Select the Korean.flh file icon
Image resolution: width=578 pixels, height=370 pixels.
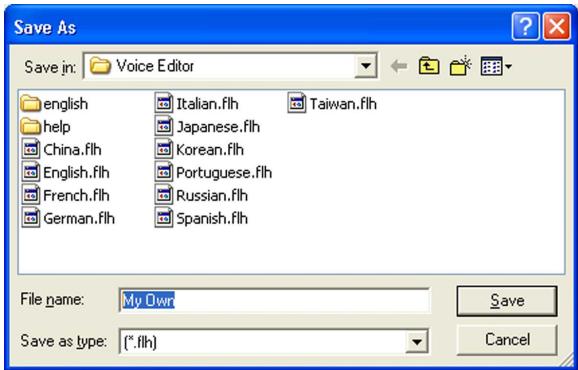[164, 149]
